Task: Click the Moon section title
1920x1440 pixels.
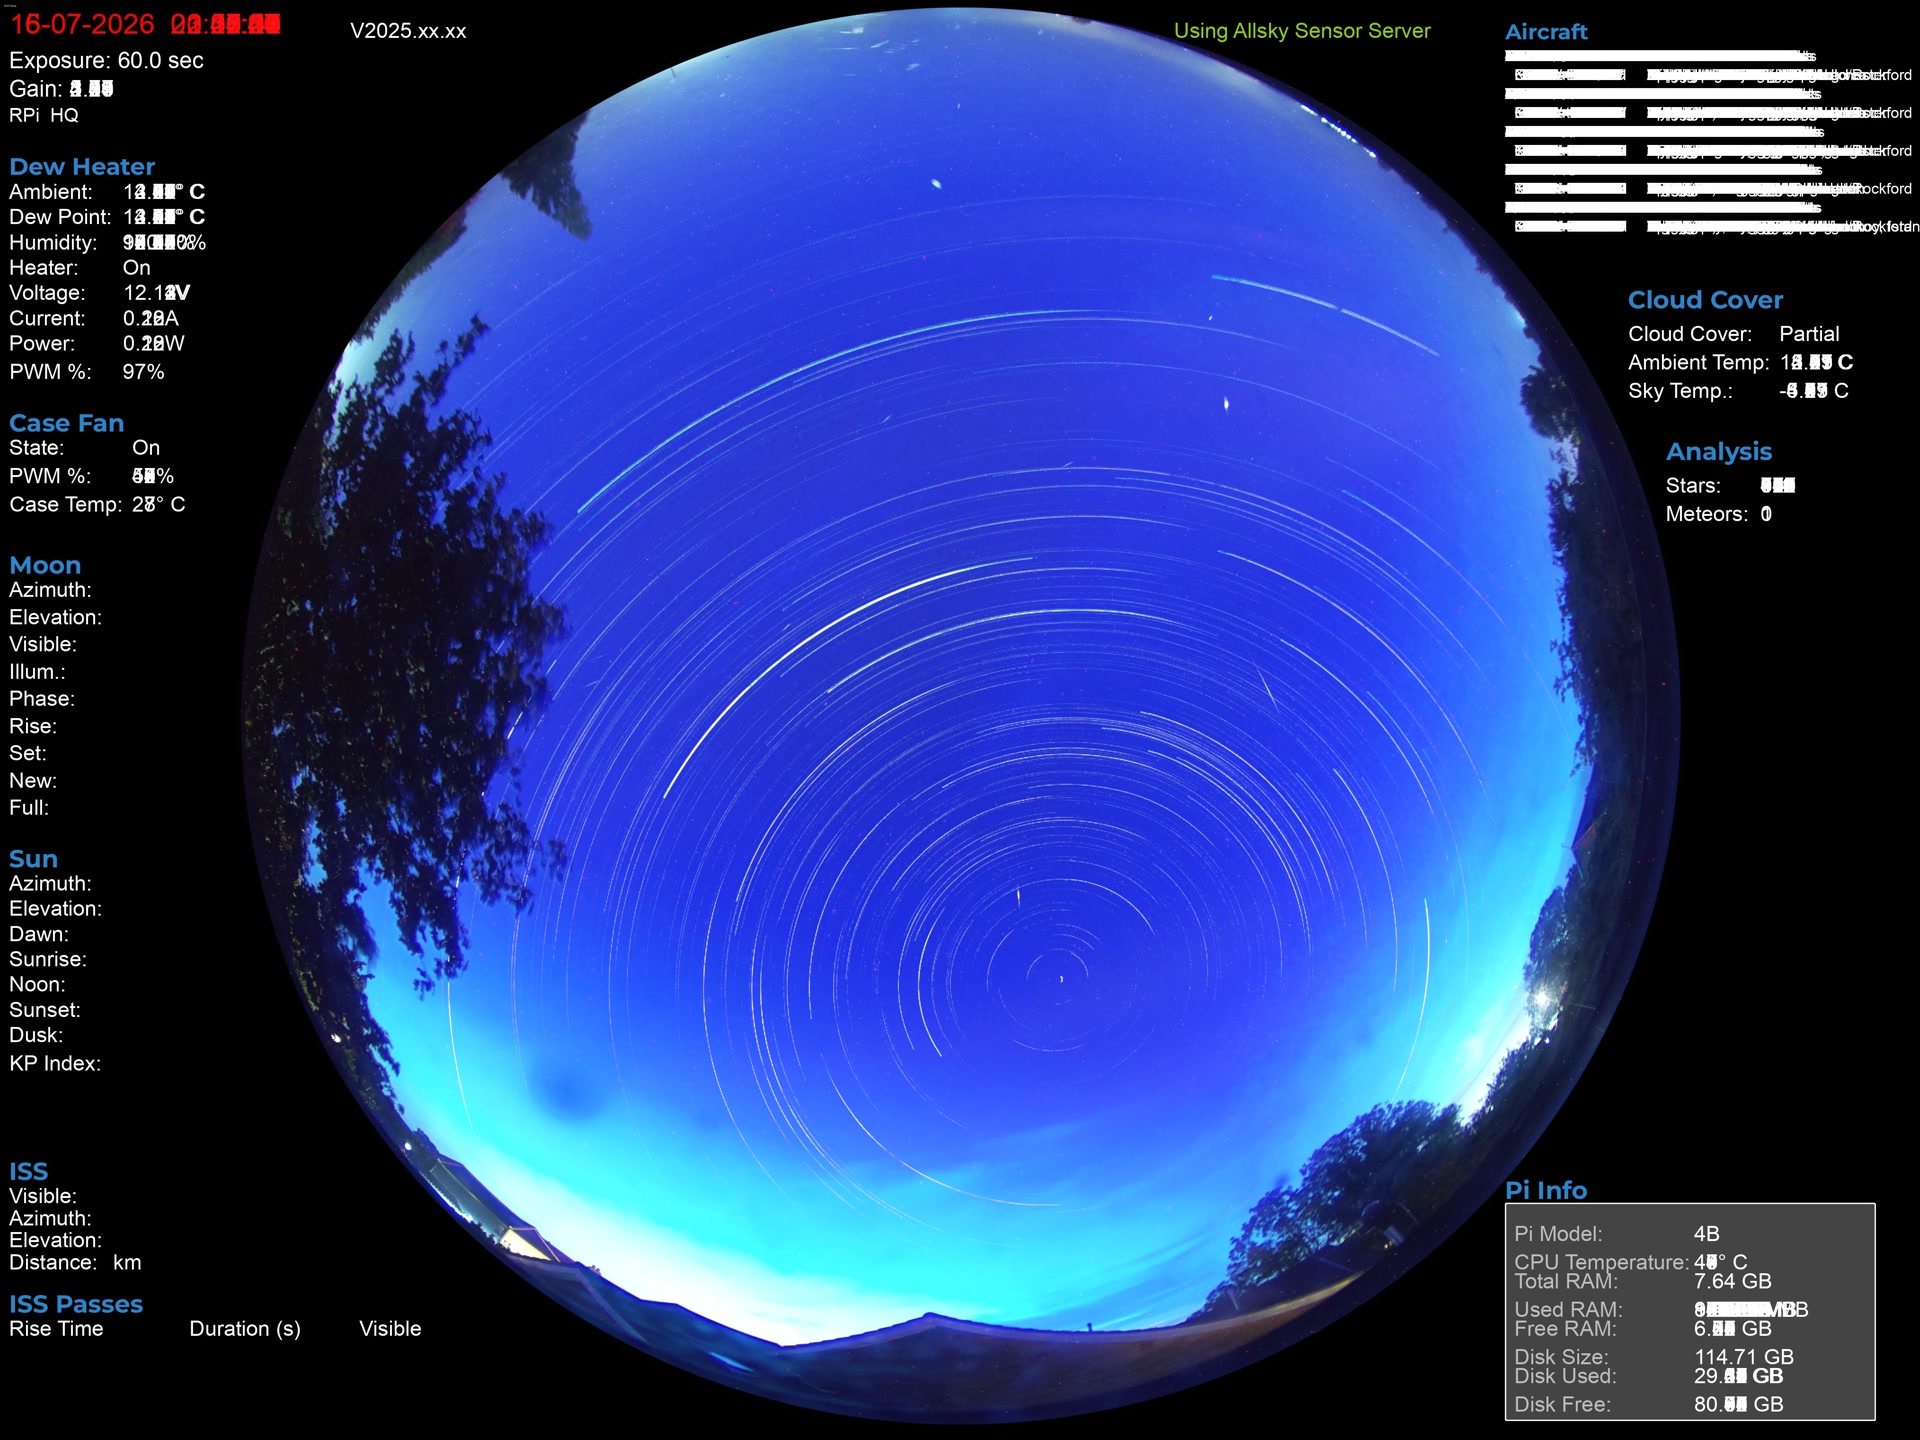Action: pos(45,565)
